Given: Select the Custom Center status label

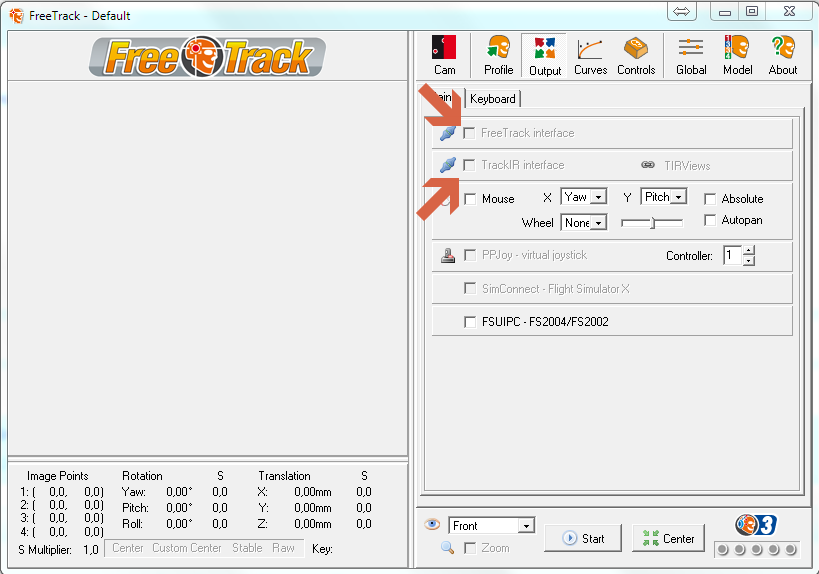Looking at the screenshot, I should click(x=186, y=548).
